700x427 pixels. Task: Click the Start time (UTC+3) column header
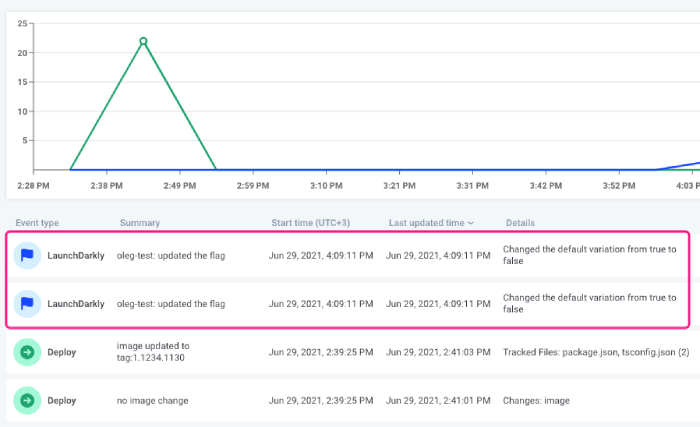[x=311, y=223]
